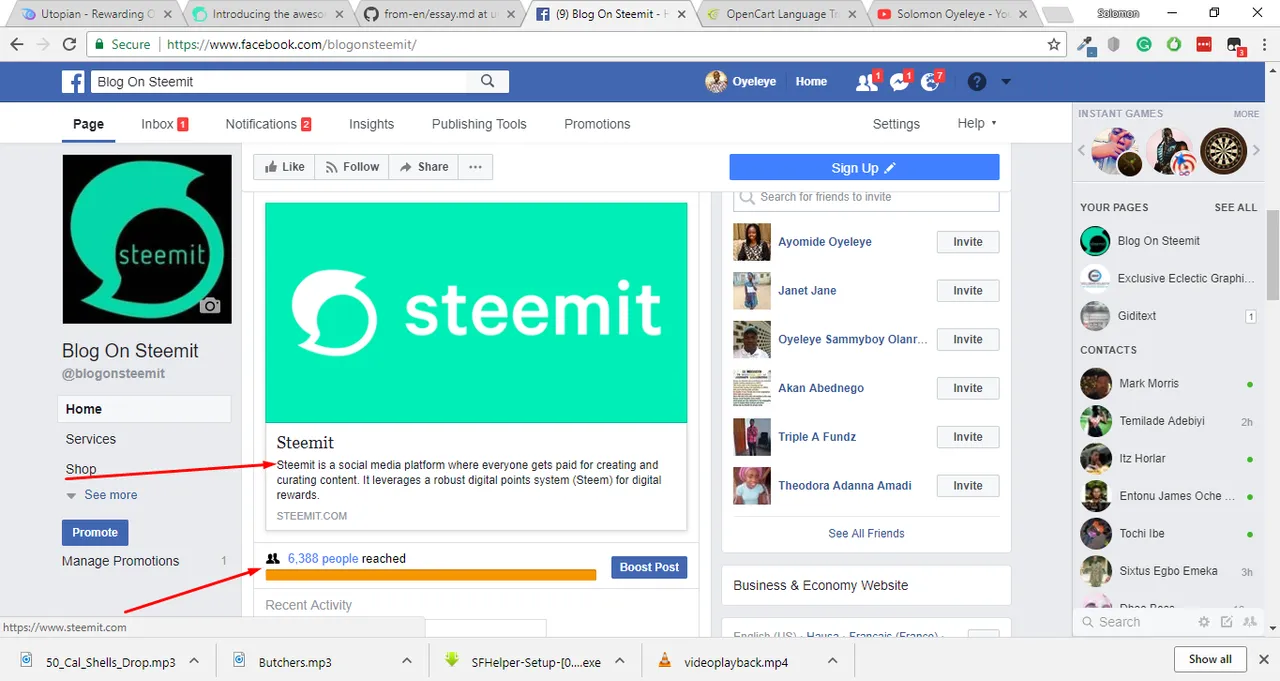Bookmark page with star icon
This screenshot has width=1280, height=681.
tap(1054, 44)
